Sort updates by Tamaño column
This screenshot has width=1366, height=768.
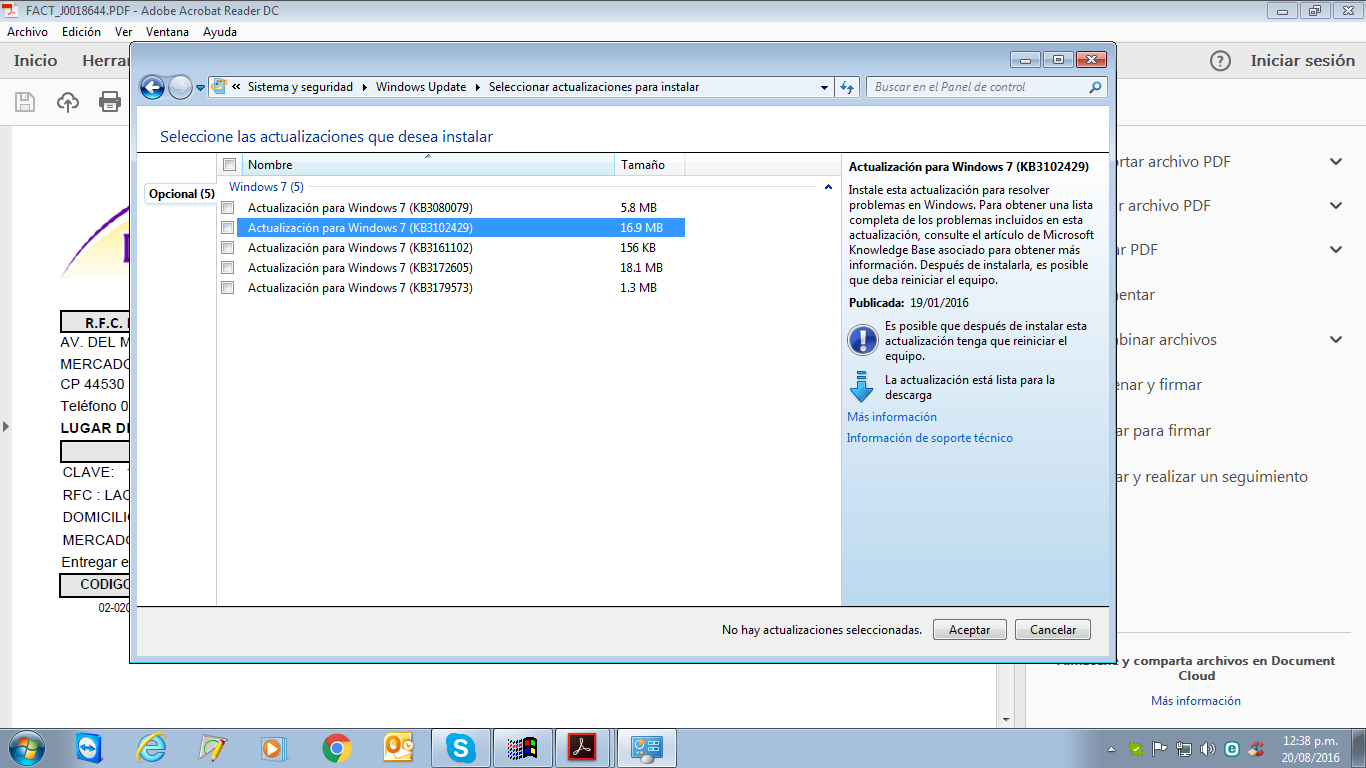point(649,165)
